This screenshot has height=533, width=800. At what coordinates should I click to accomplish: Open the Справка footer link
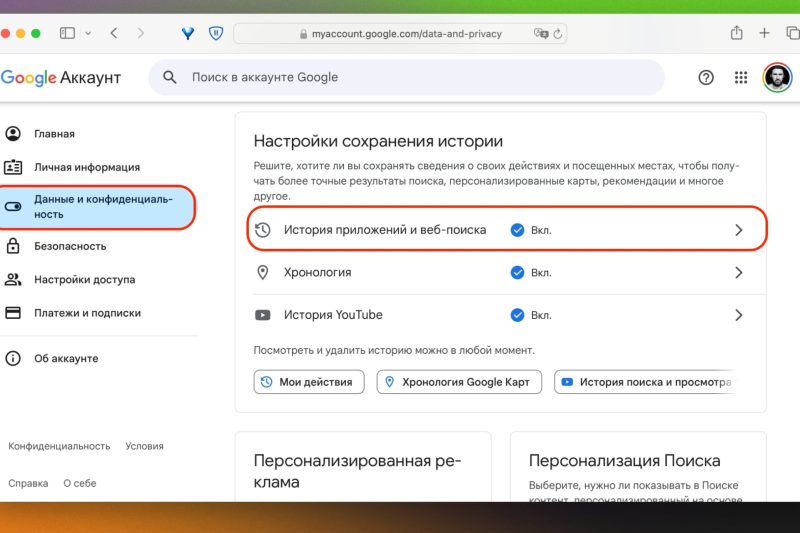point(28,484)
